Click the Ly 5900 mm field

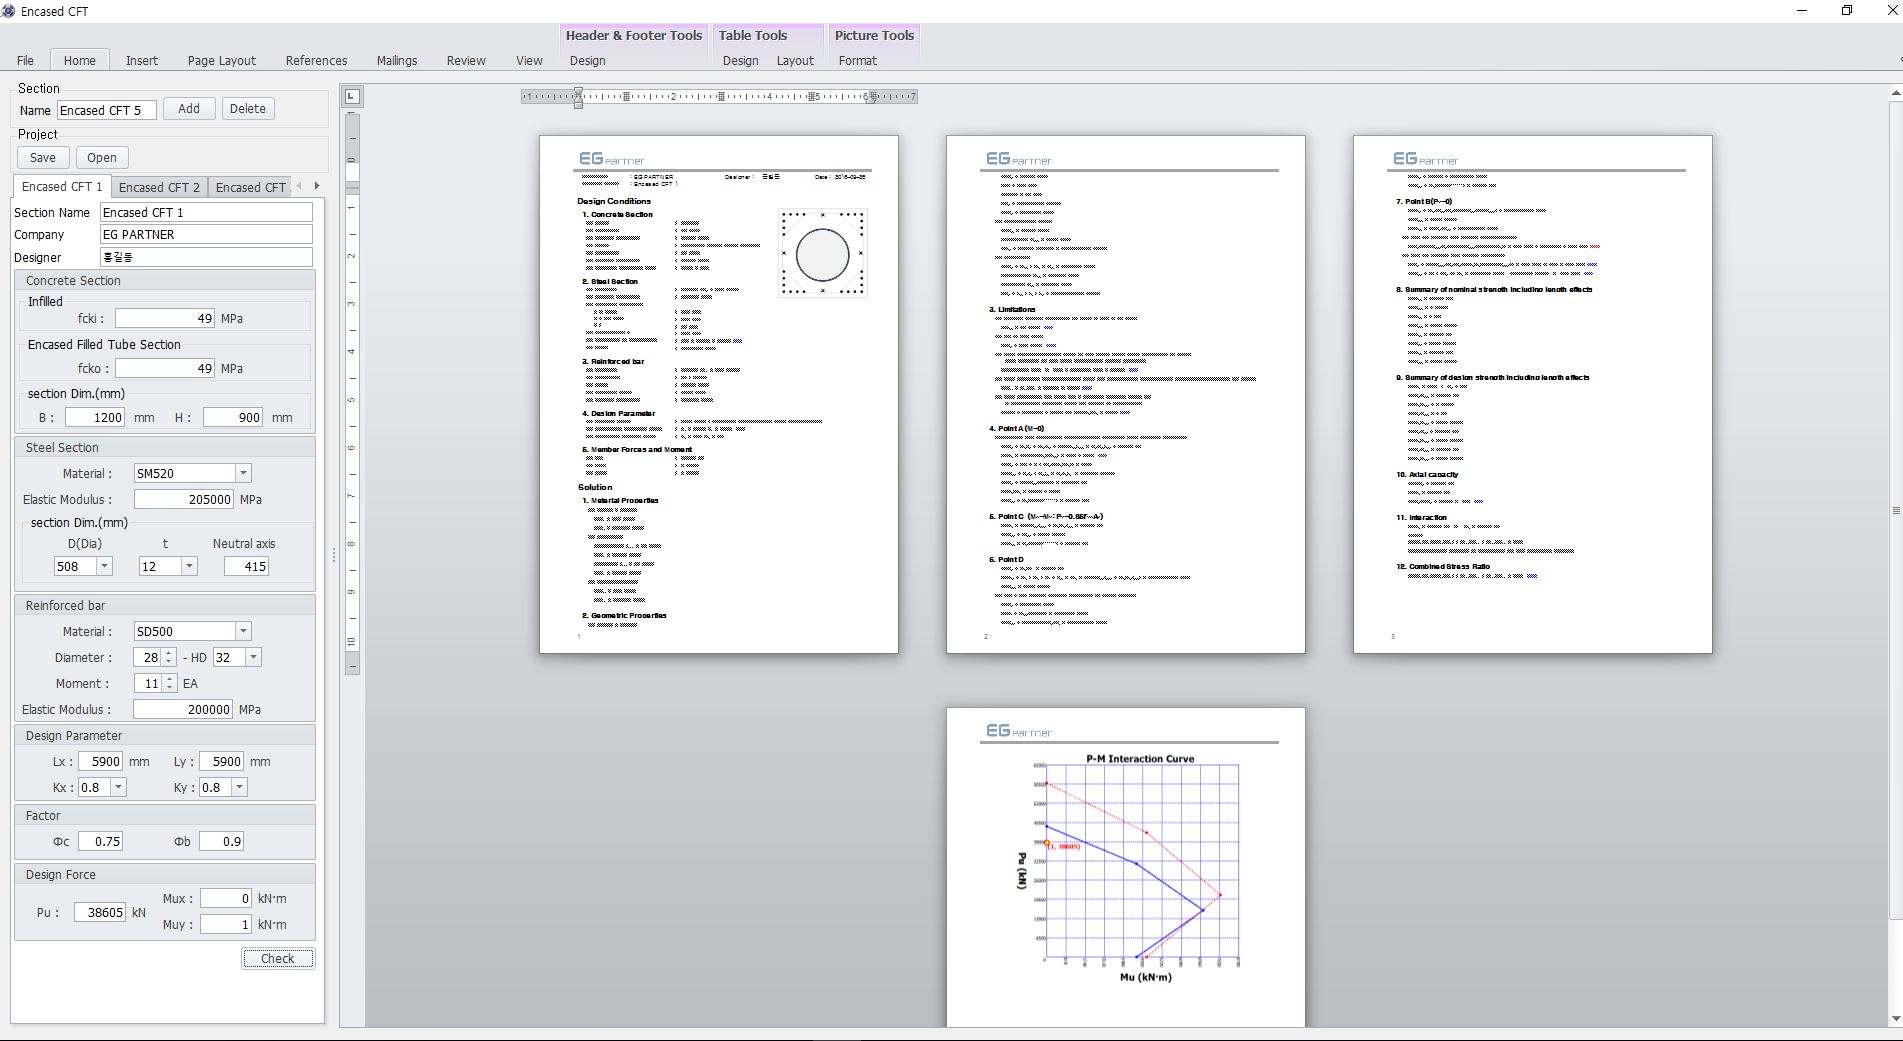click(221, 761)
